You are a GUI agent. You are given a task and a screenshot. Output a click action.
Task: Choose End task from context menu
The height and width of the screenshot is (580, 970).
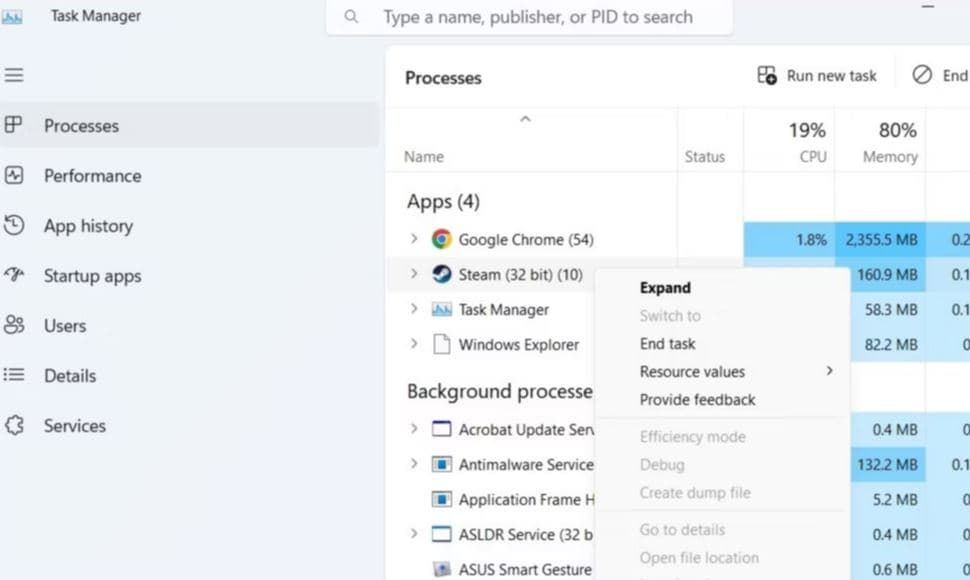(x=667, y=343)
